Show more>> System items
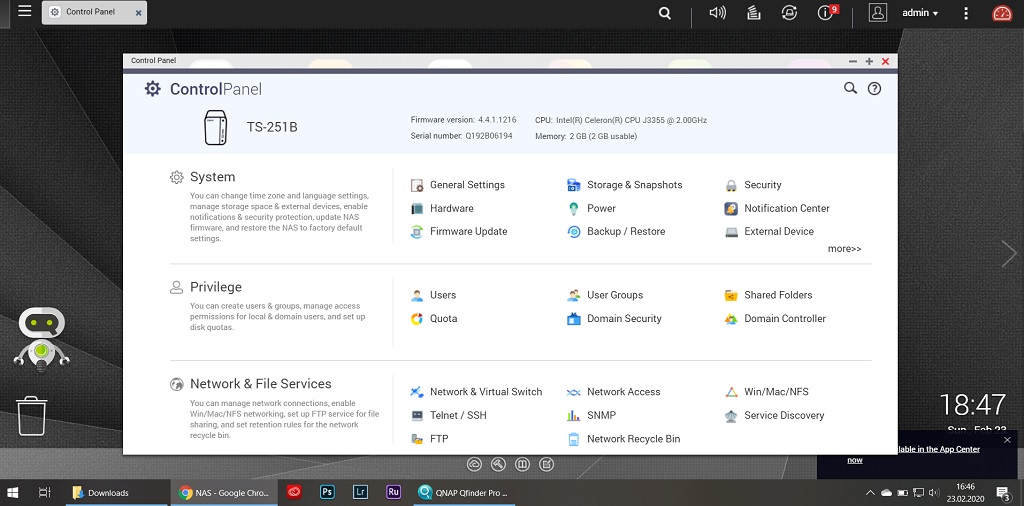This screenshot has height=506, width=1024. coord(844,249)
